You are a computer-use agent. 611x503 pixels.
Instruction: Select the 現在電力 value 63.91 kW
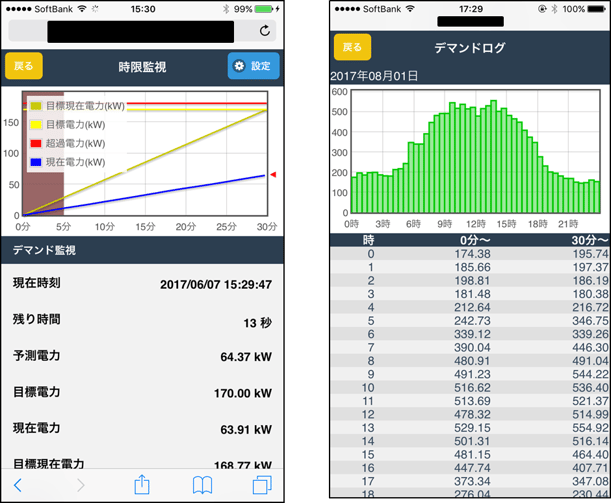246,429
